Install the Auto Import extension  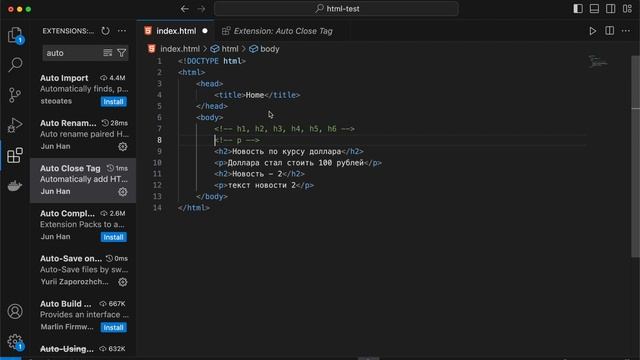pyautogui.click(x=113, y=102)
